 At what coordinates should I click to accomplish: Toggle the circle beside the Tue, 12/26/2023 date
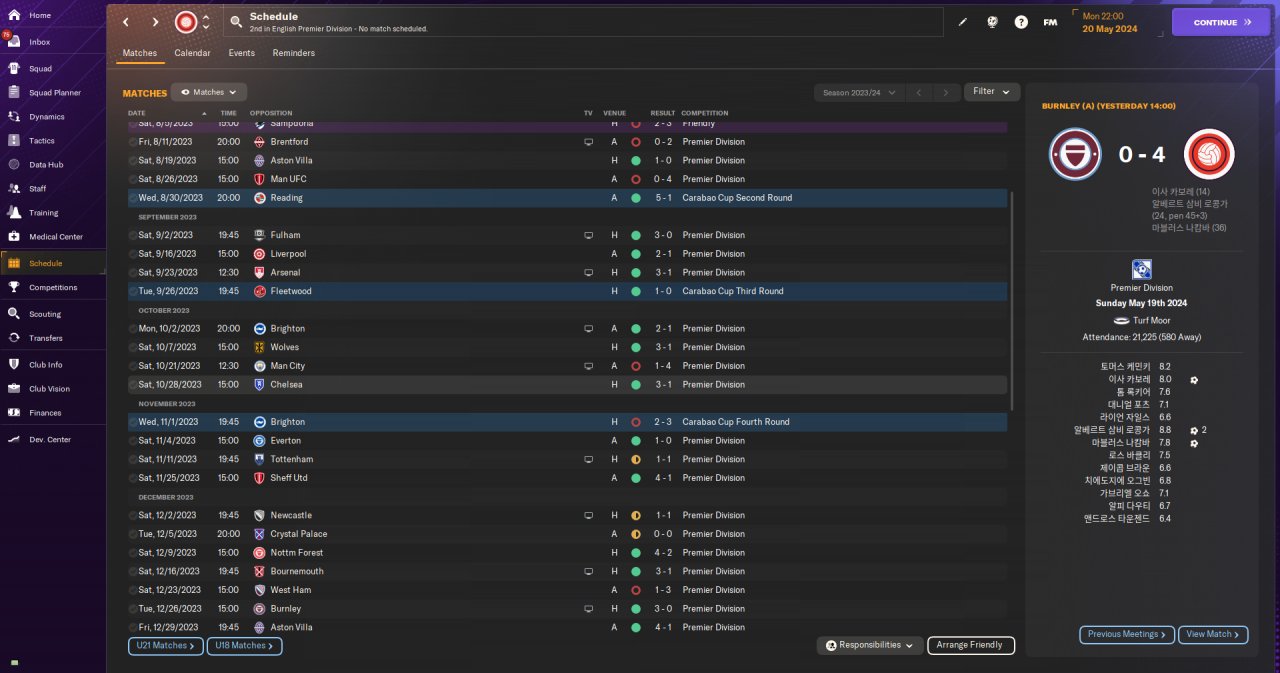click(x=133, y=608)
